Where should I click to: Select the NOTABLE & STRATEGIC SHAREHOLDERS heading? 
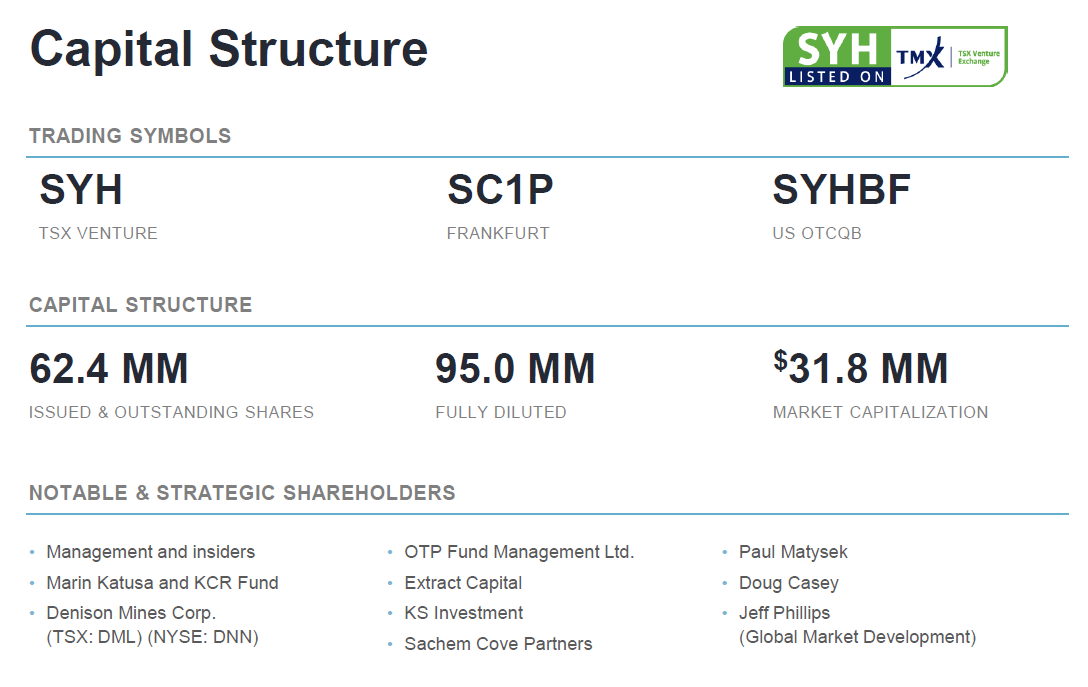(242, 493)
